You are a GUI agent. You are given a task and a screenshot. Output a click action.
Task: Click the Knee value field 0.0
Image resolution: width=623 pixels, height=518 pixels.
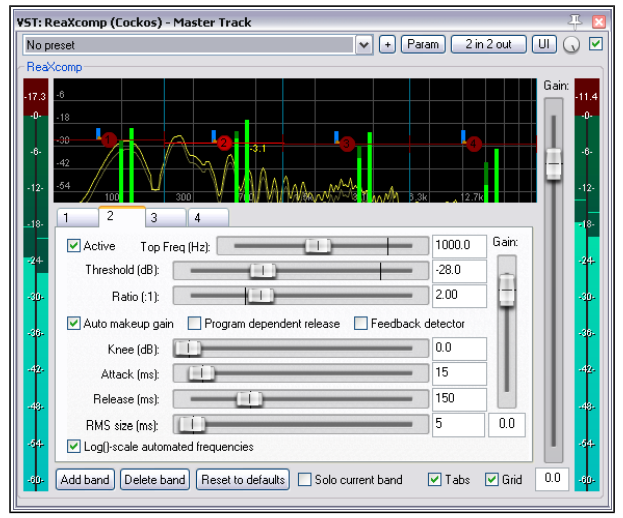(459, 348)
